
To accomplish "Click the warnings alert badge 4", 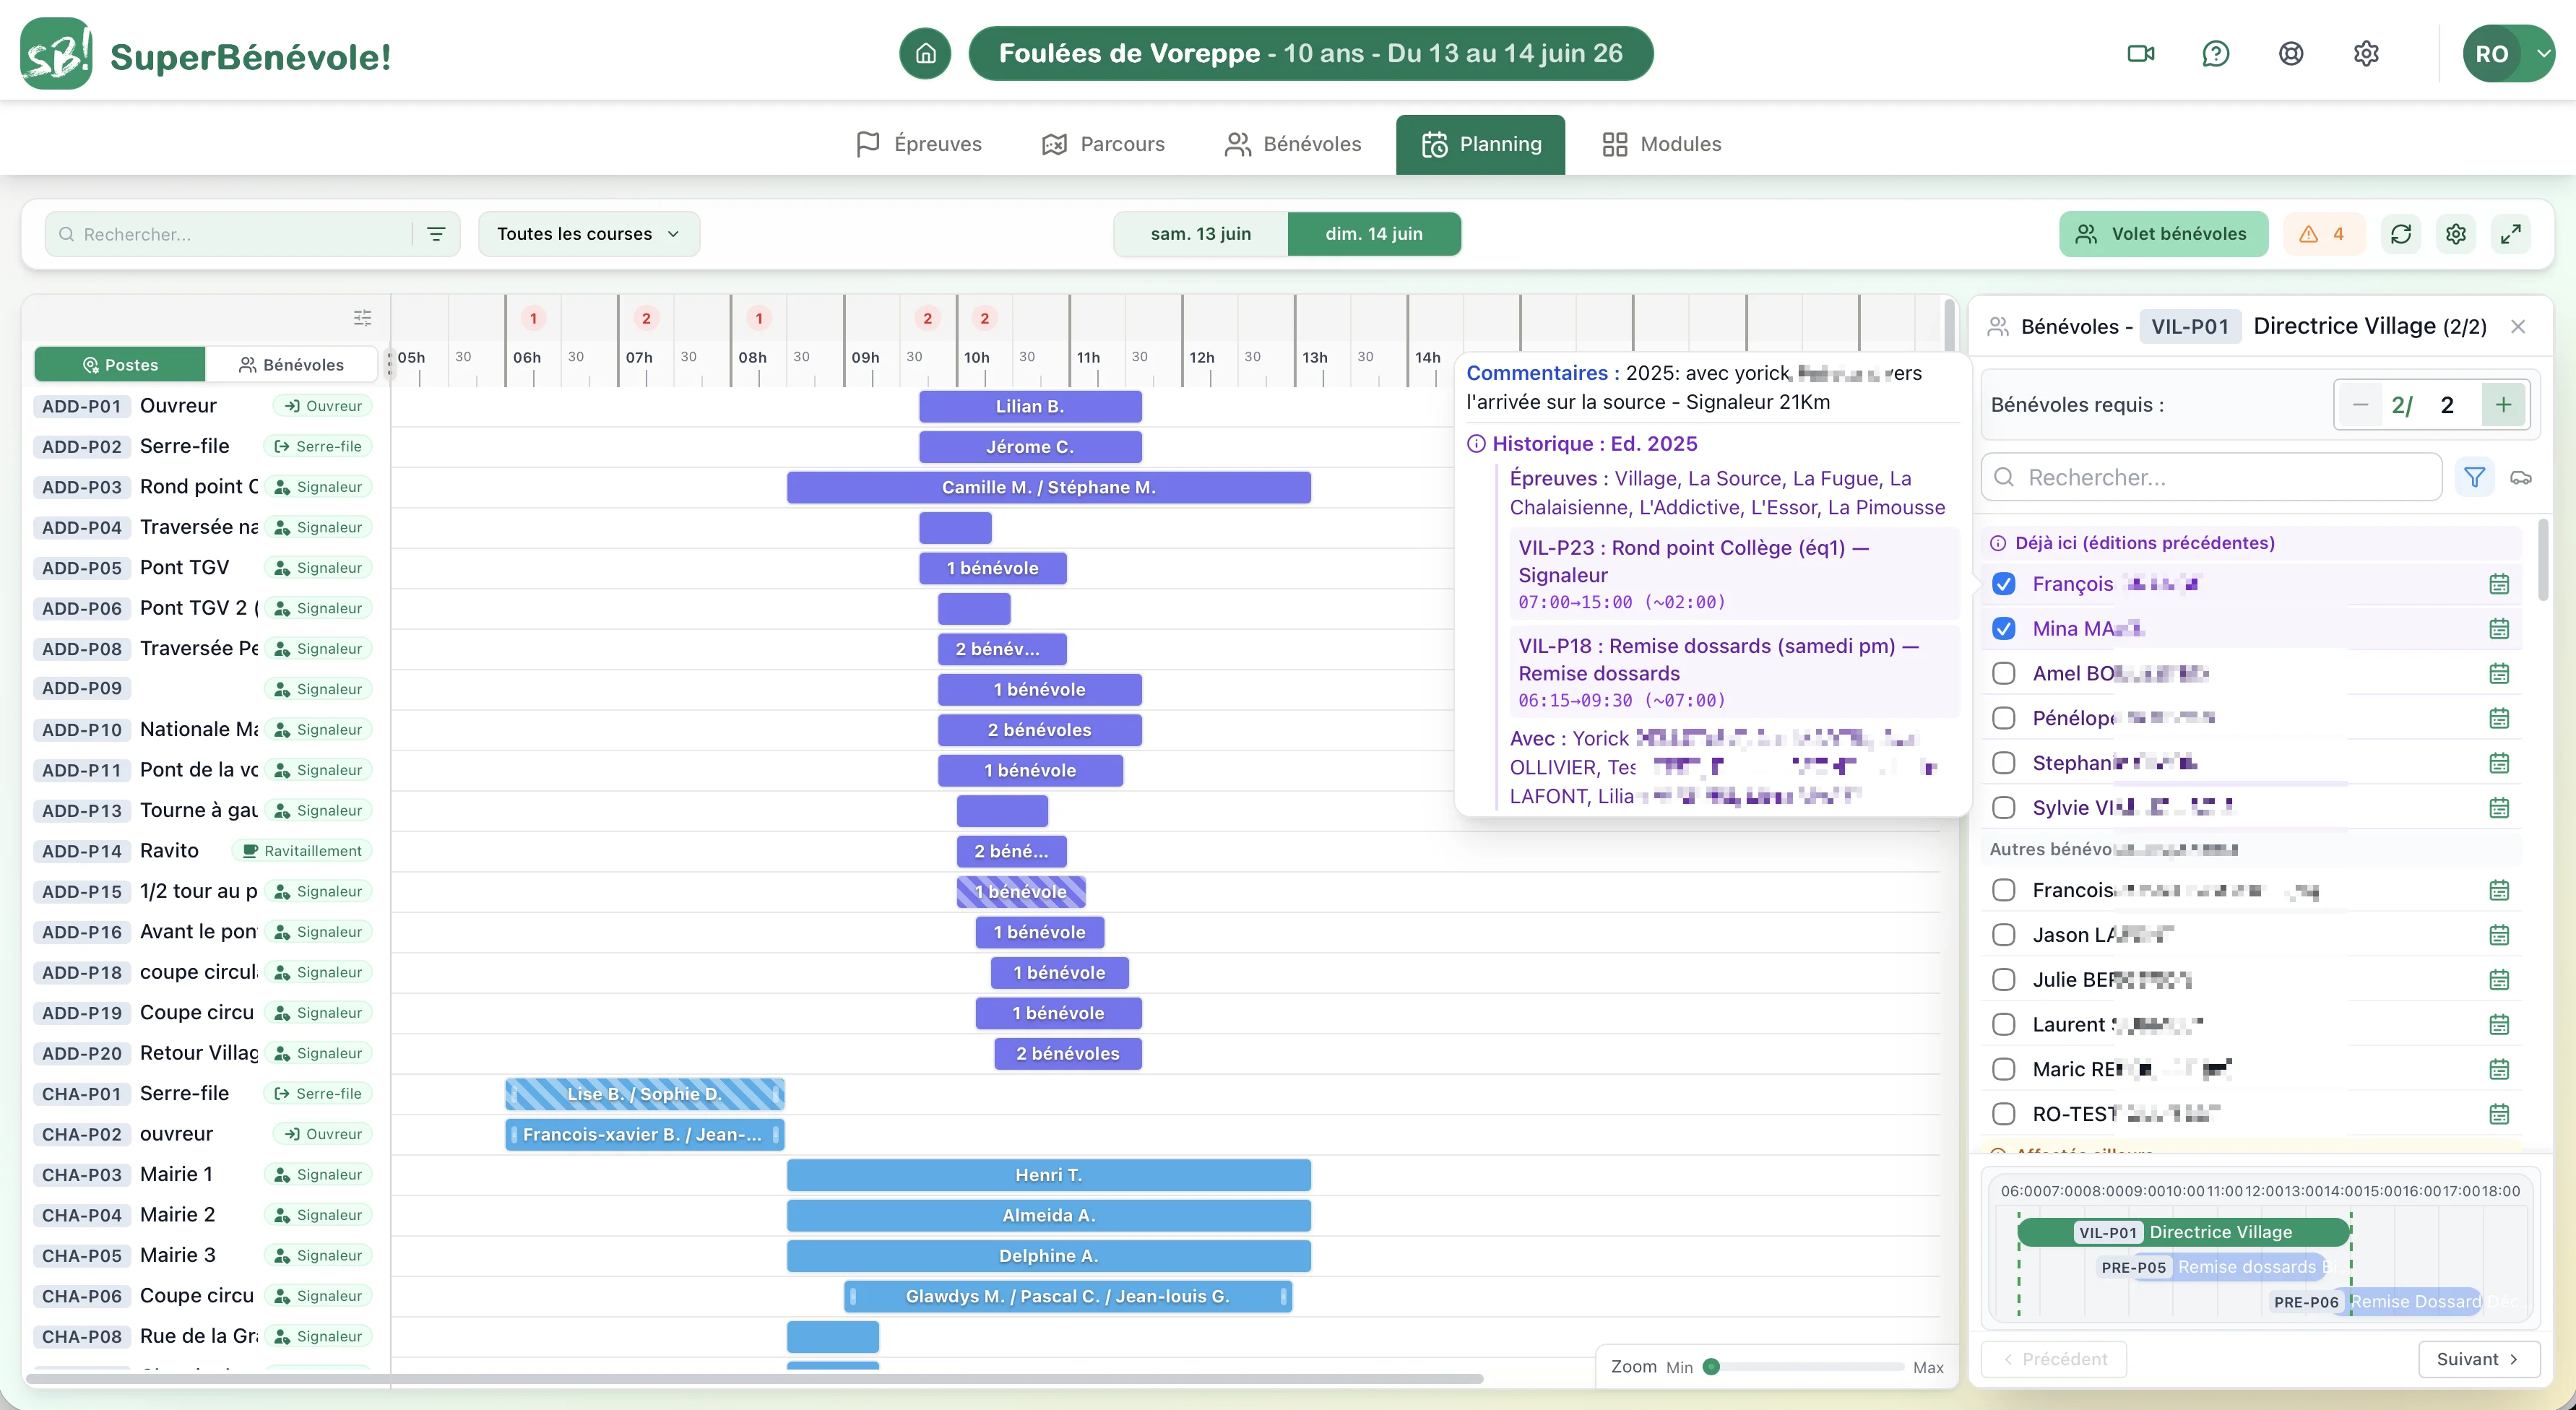I will [x=2323, y=234].
